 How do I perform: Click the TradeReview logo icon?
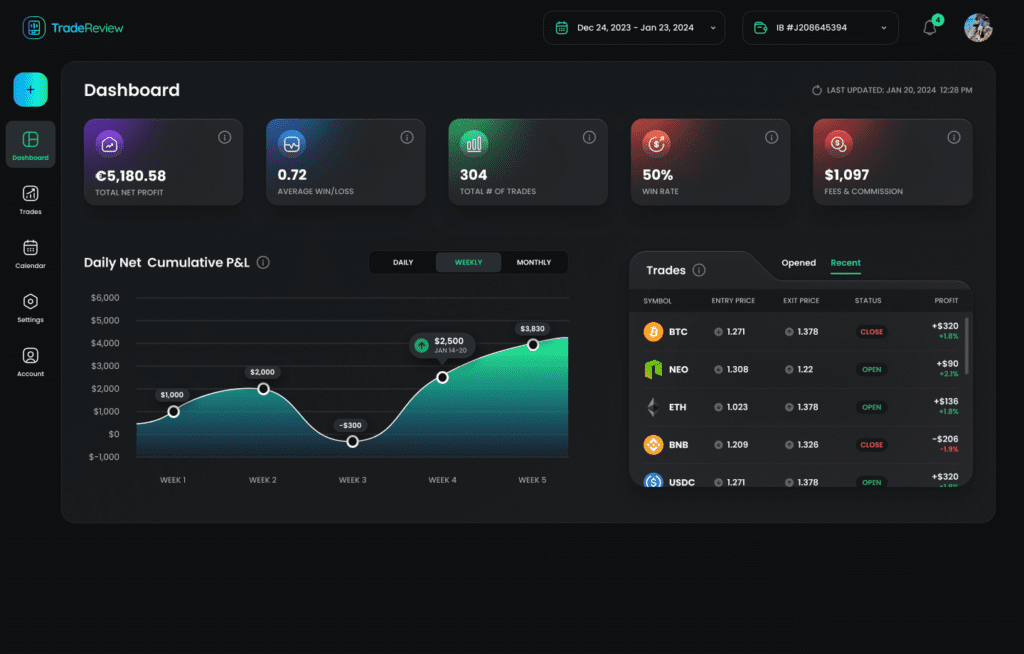[33, 27]
